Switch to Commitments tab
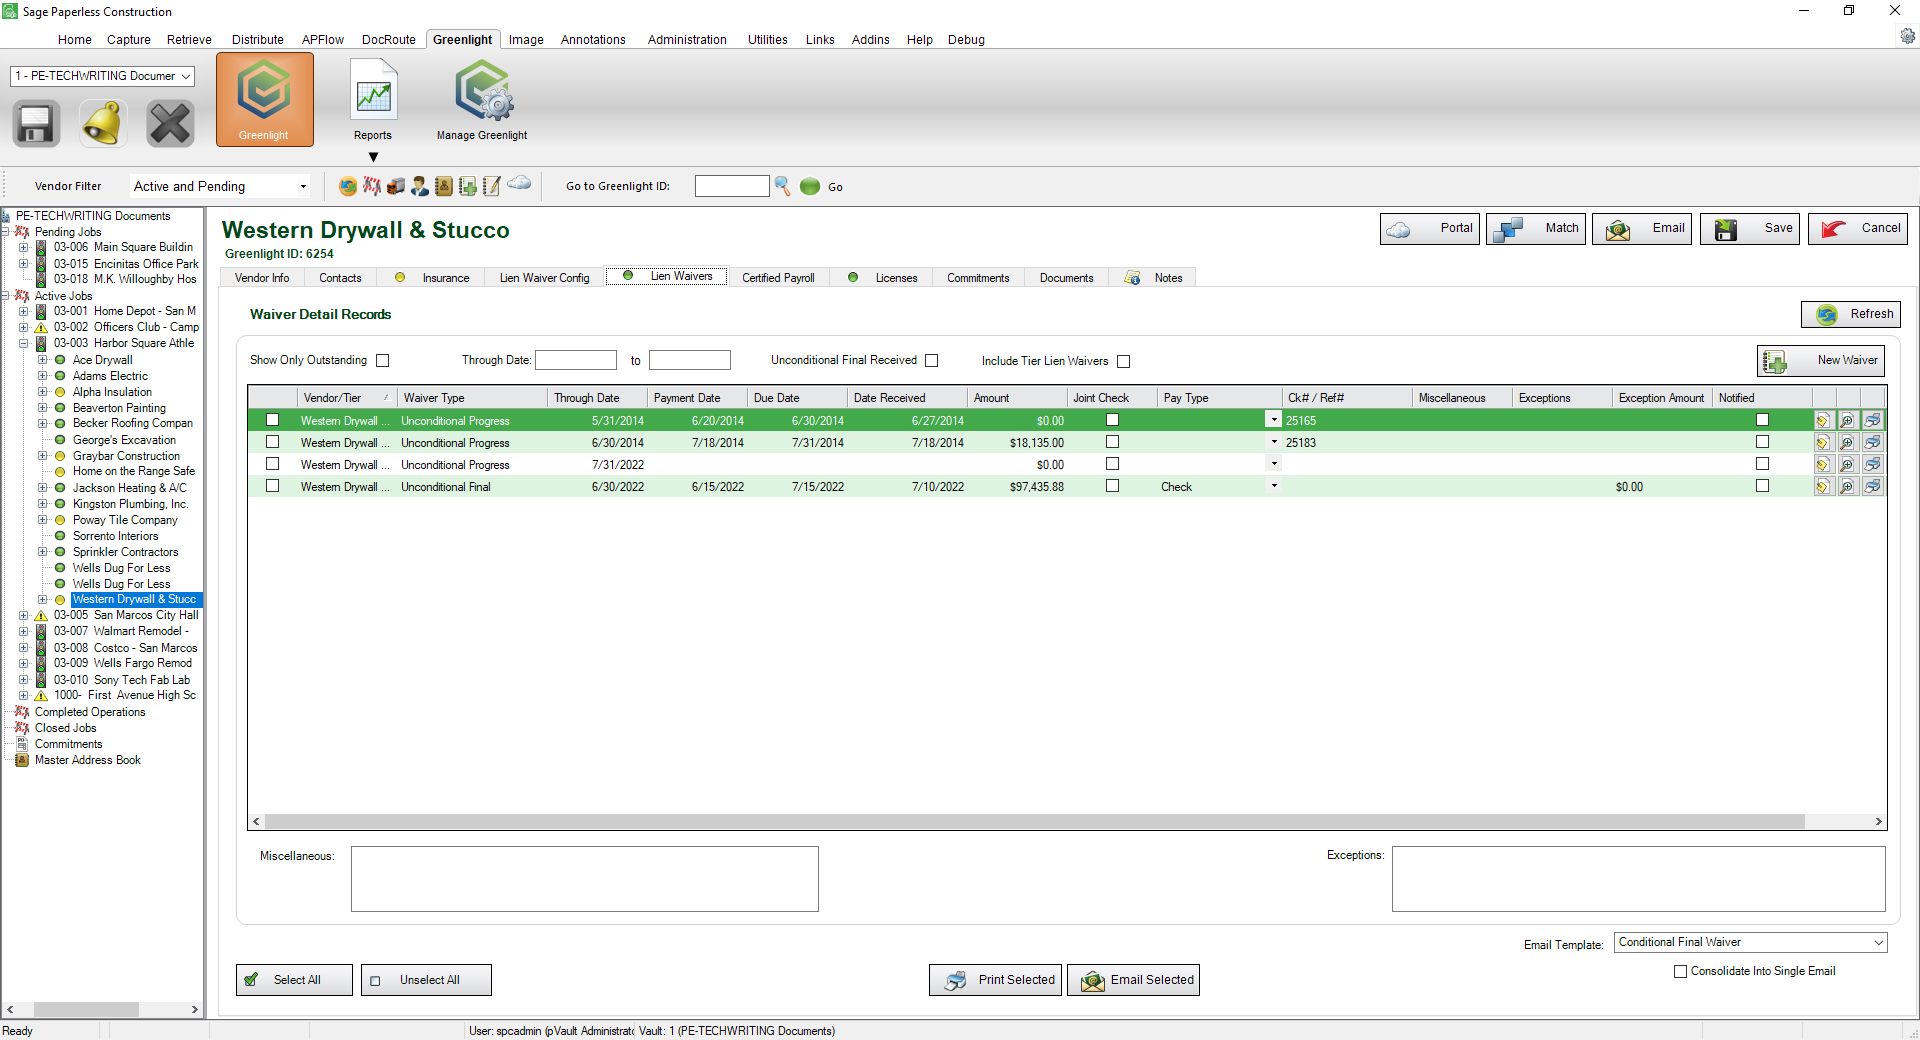 978,278
